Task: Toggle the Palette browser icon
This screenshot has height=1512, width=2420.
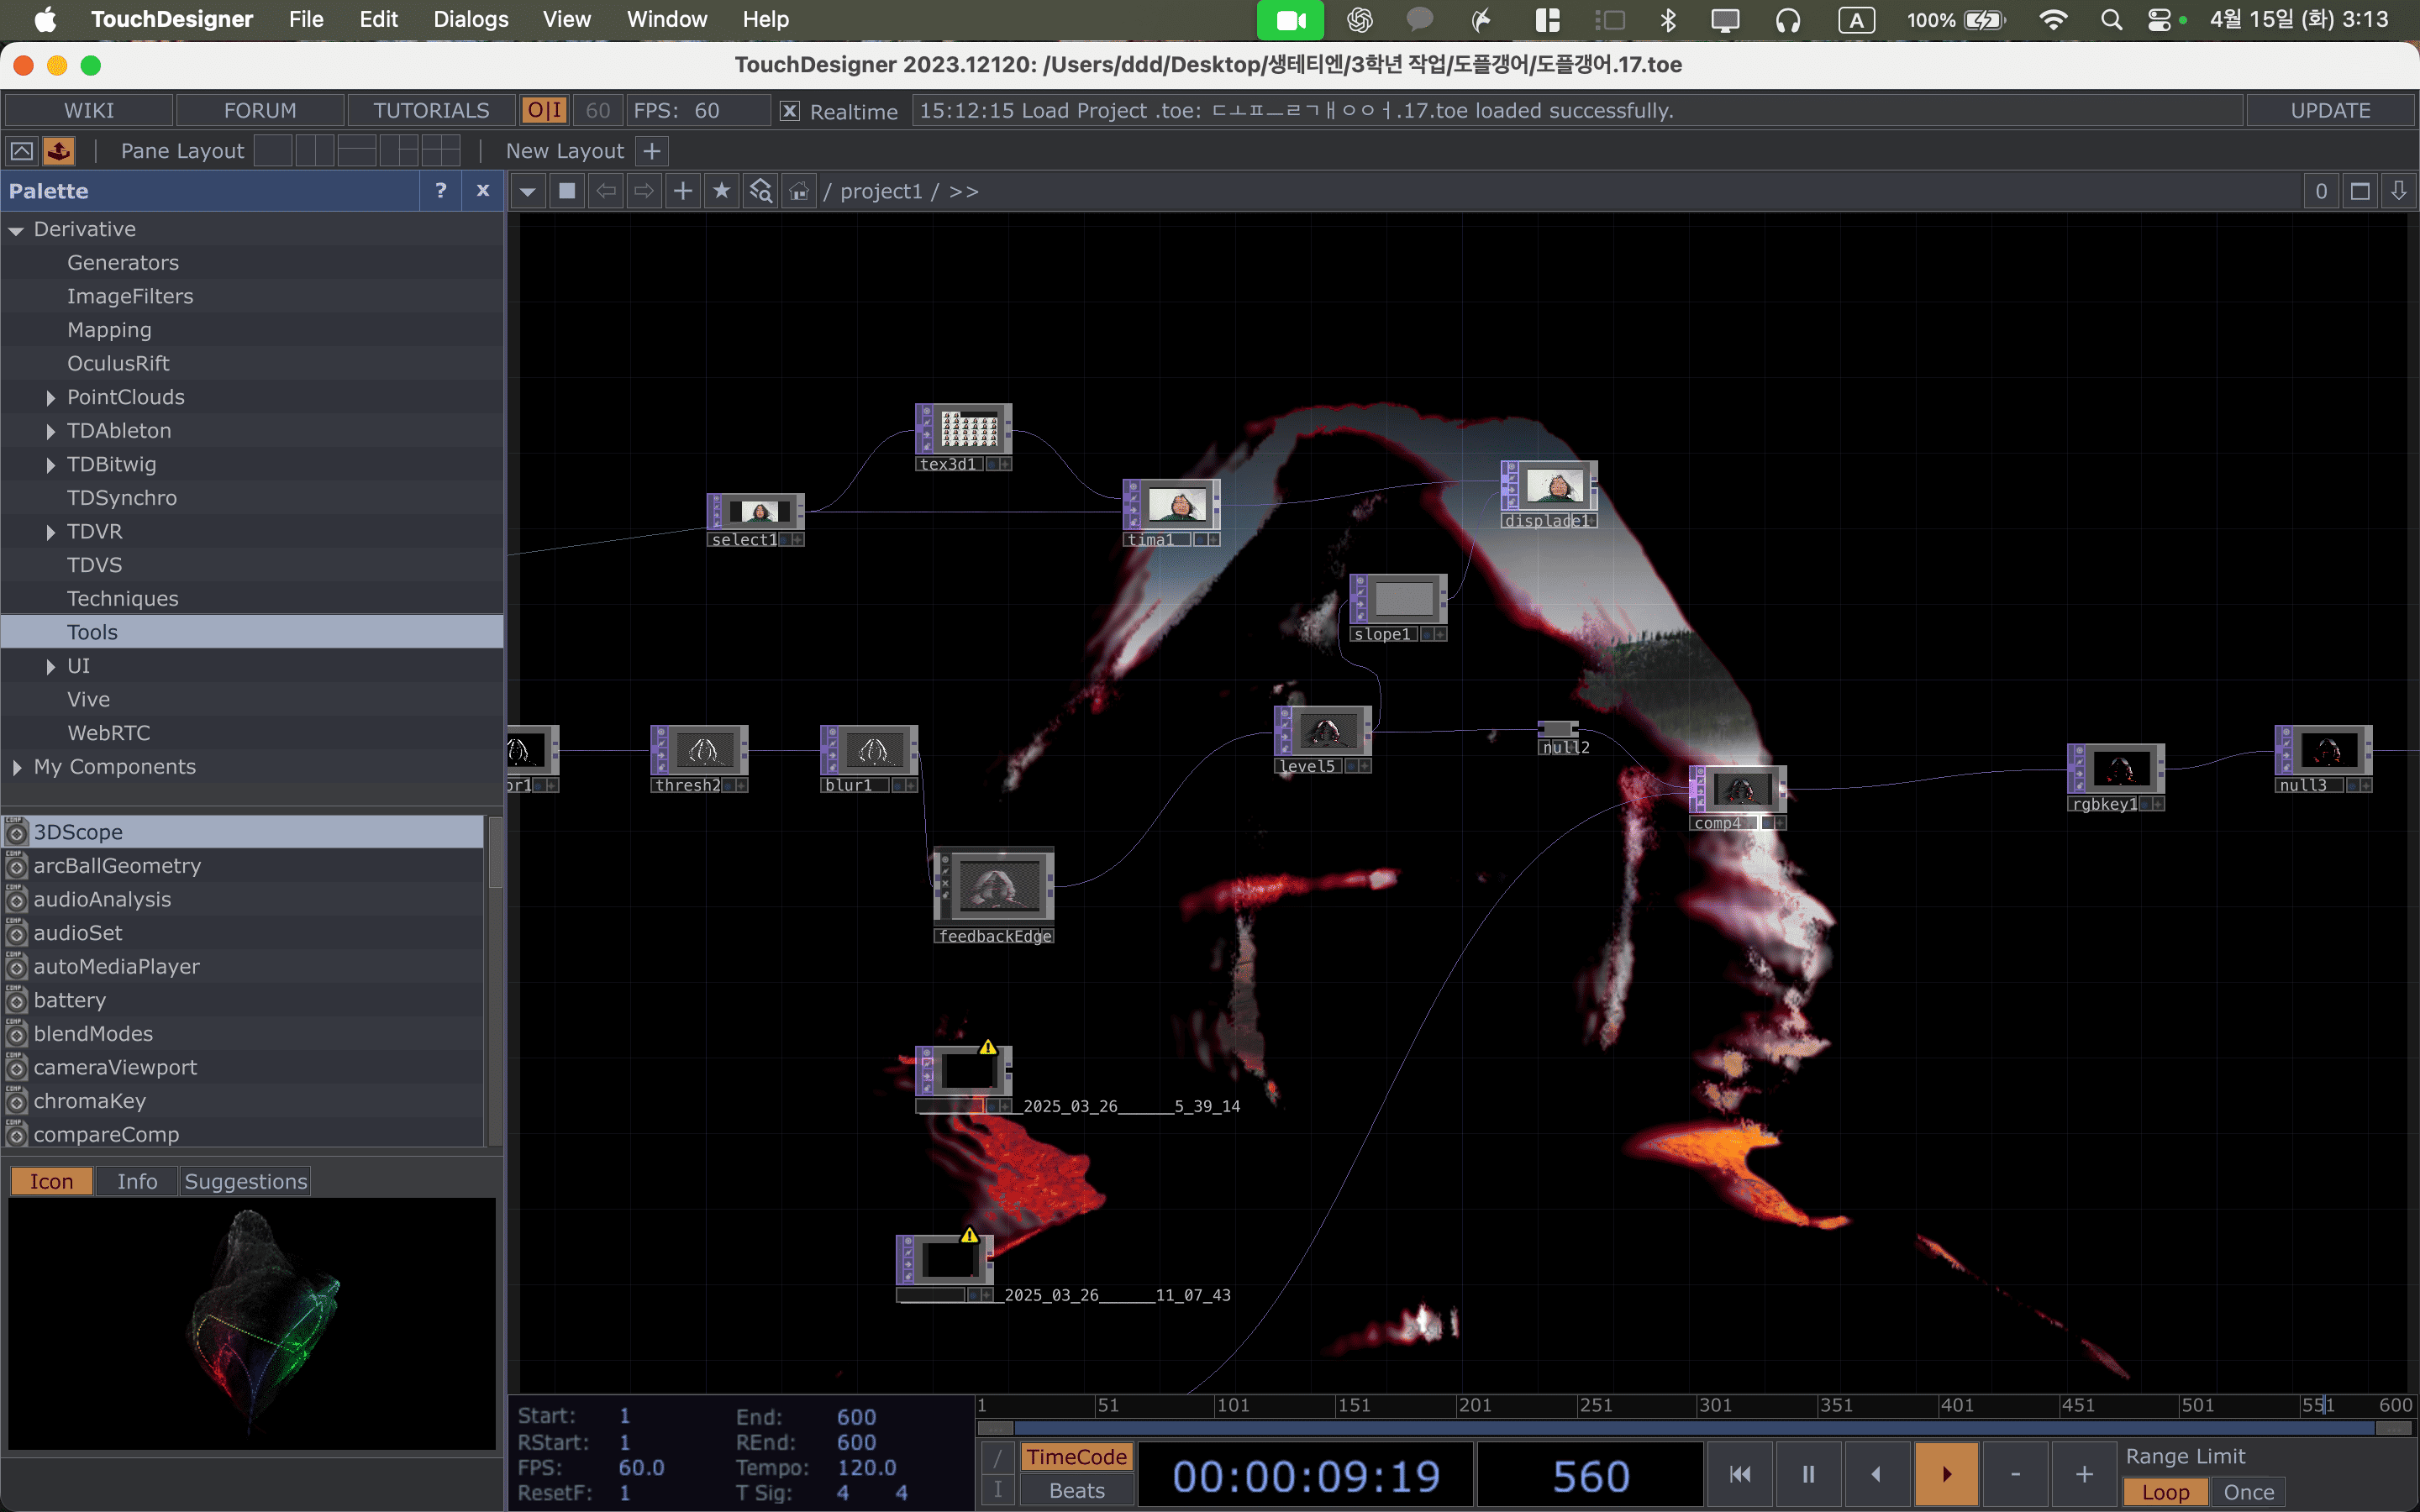Action: click(x=59, y=151)
